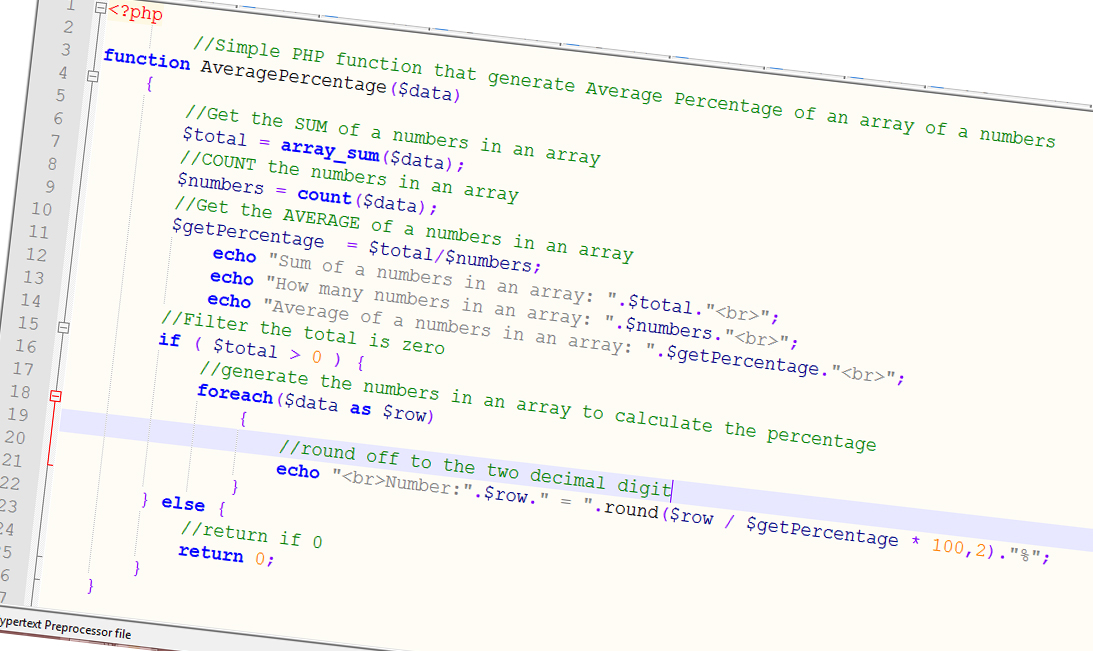Click the foreach keyword
The height and width of the screenshot is (651, 1093).
point(235,395)
